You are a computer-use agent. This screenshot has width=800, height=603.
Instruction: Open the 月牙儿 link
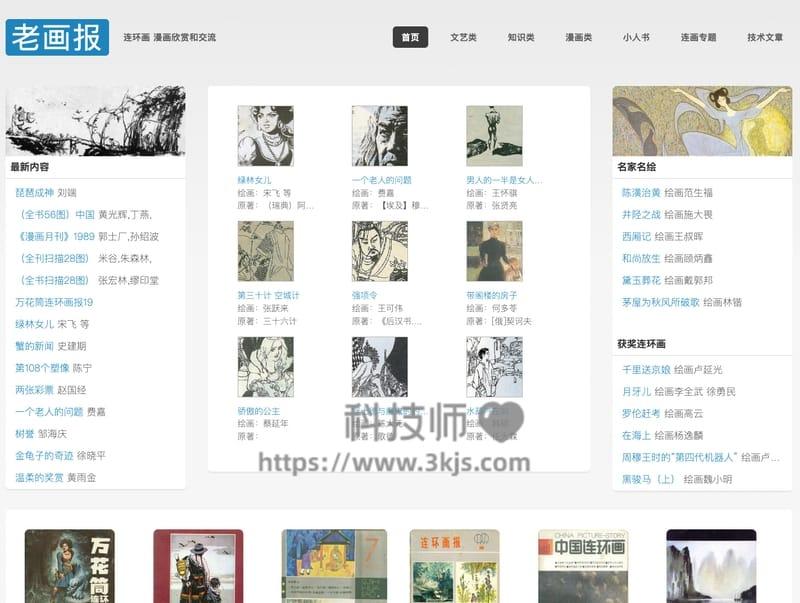pos(636,392)
